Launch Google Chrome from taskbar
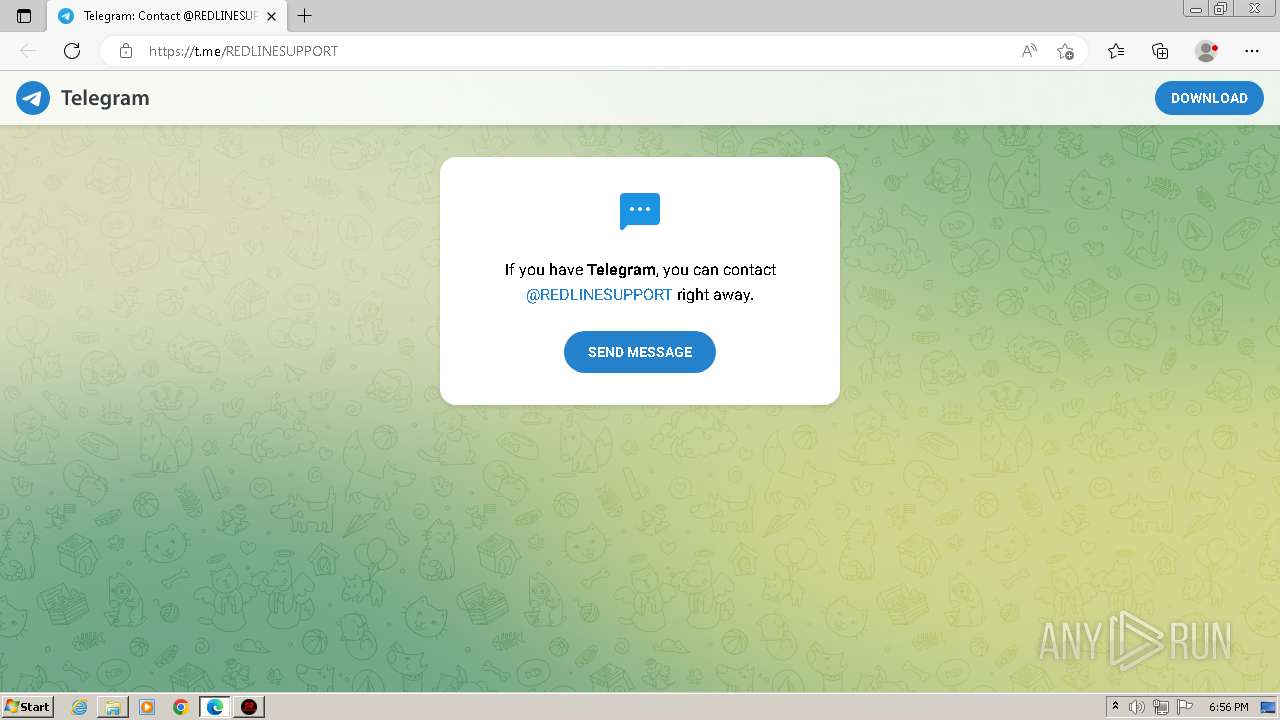The image size is (1280, 720). tap(180, 707)
